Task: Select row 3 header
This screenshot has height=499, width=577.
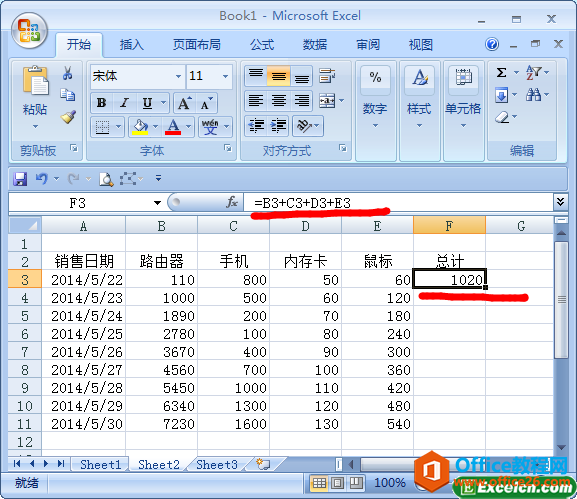Action: [25, 280]
